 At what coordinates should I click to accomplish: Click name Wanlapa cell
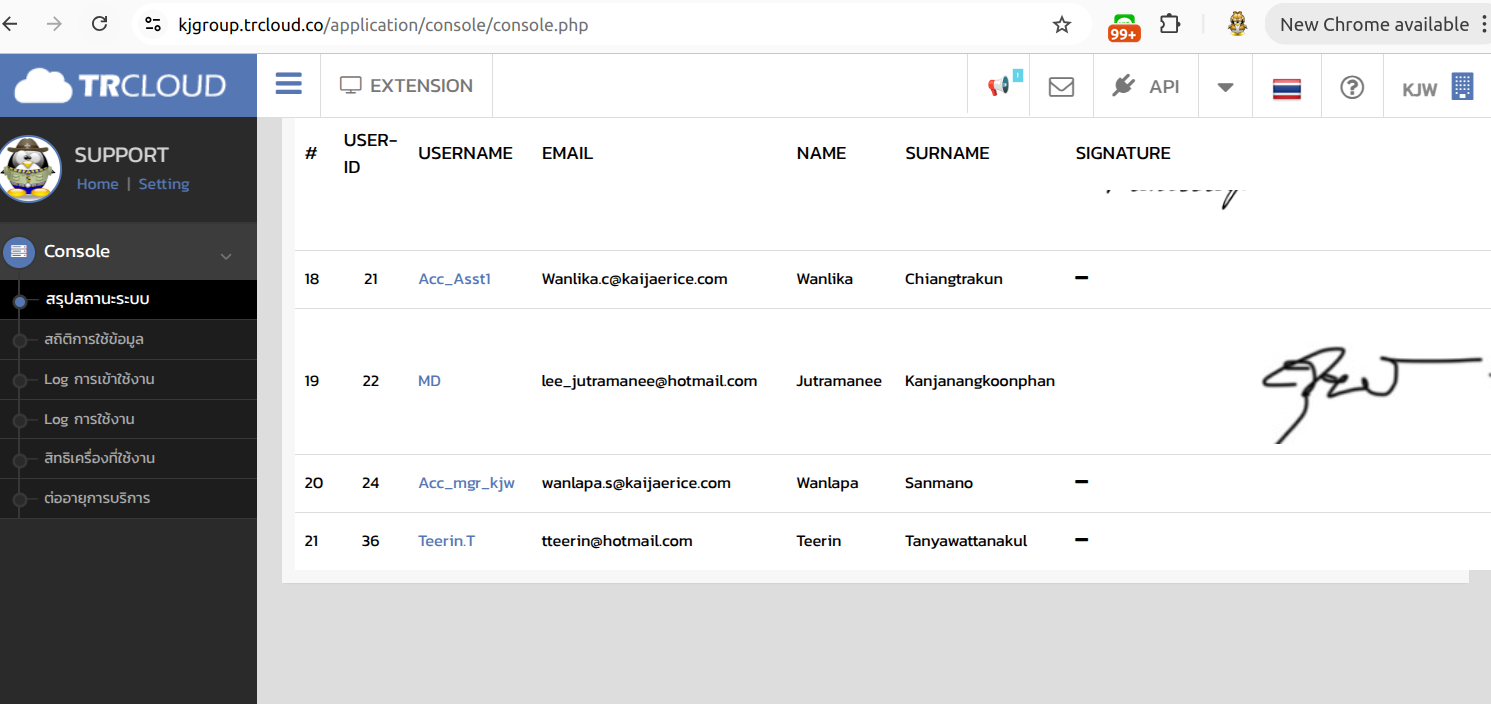827,483
